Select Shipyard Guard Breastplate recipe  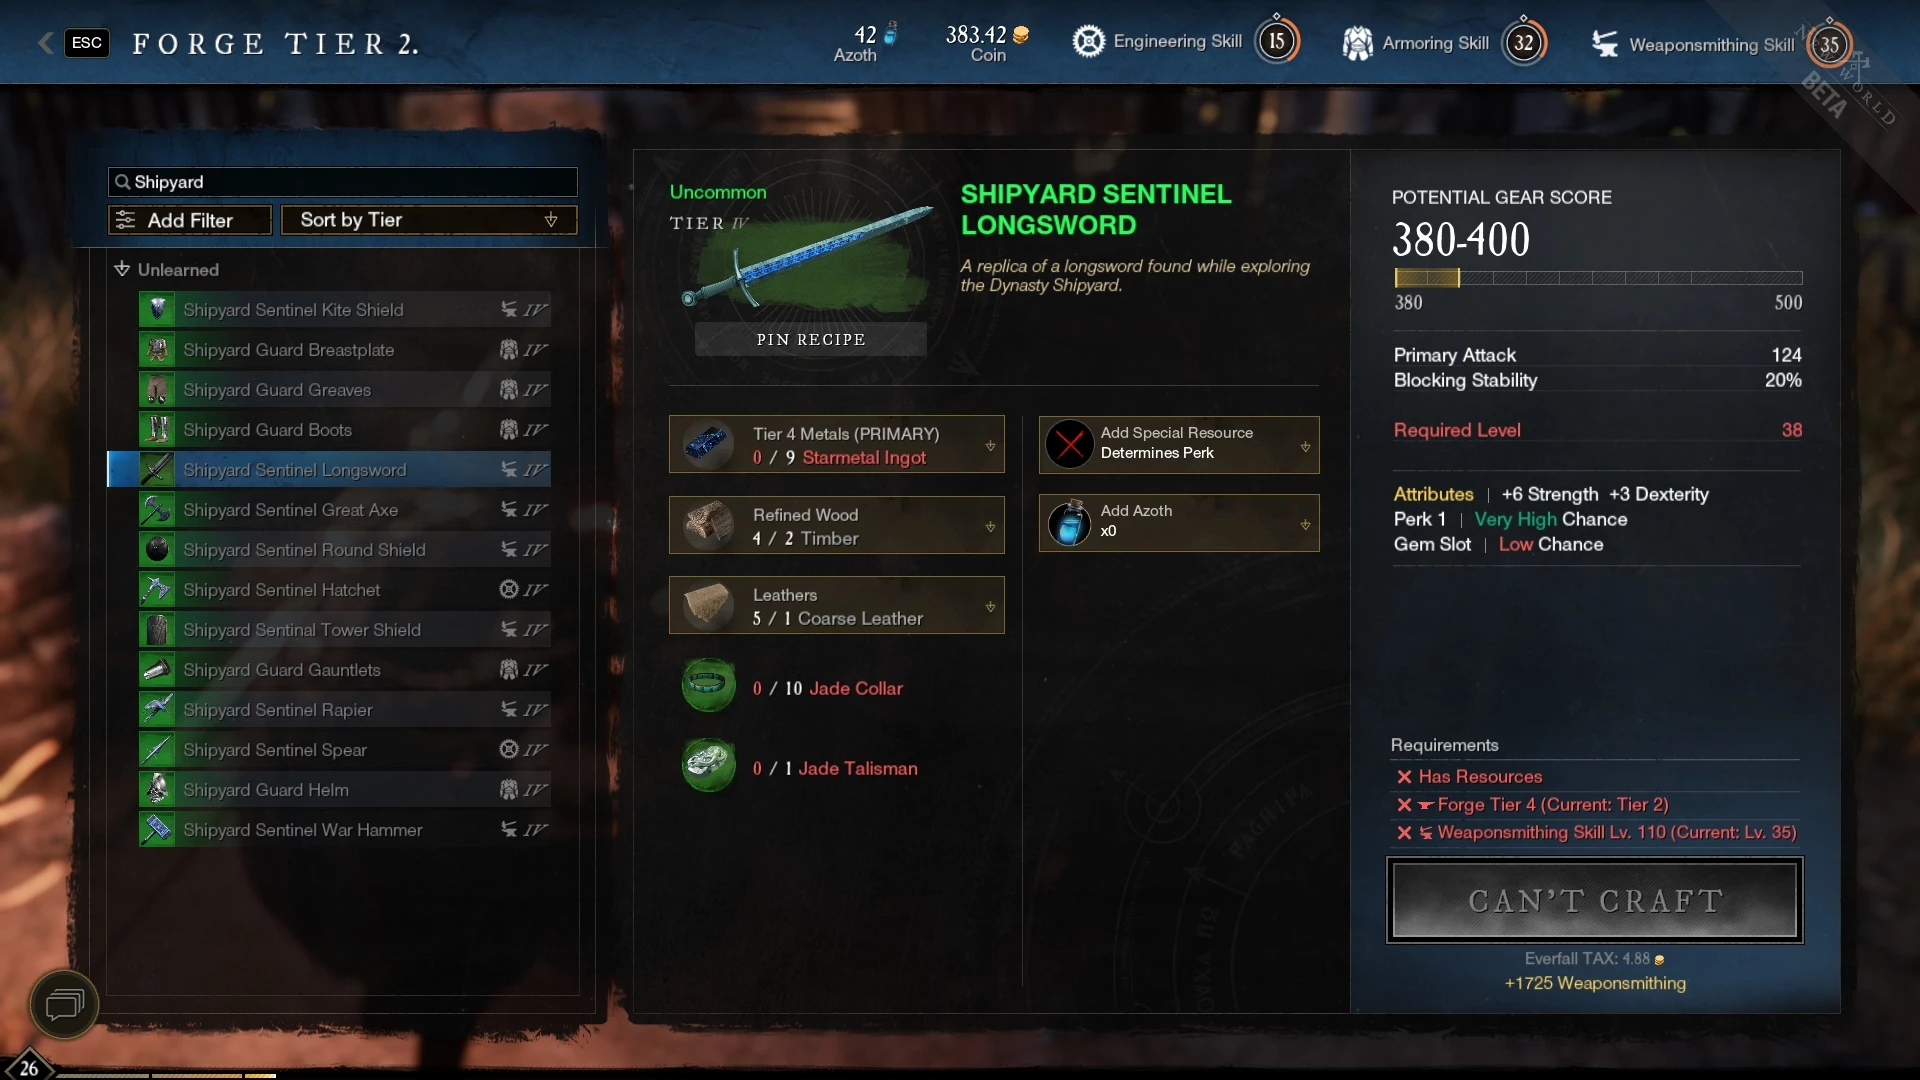pyautogui.click(x=344, y=350)
